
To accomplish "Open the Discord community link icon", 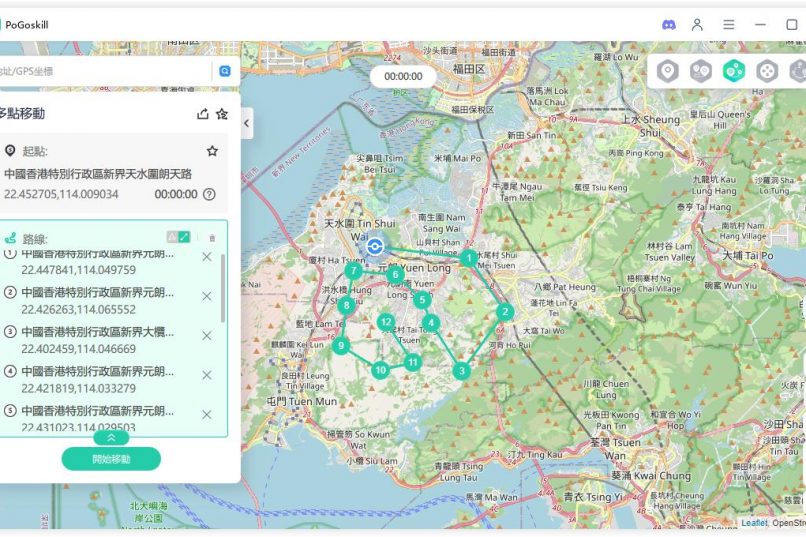I will (x=669, y=24).
